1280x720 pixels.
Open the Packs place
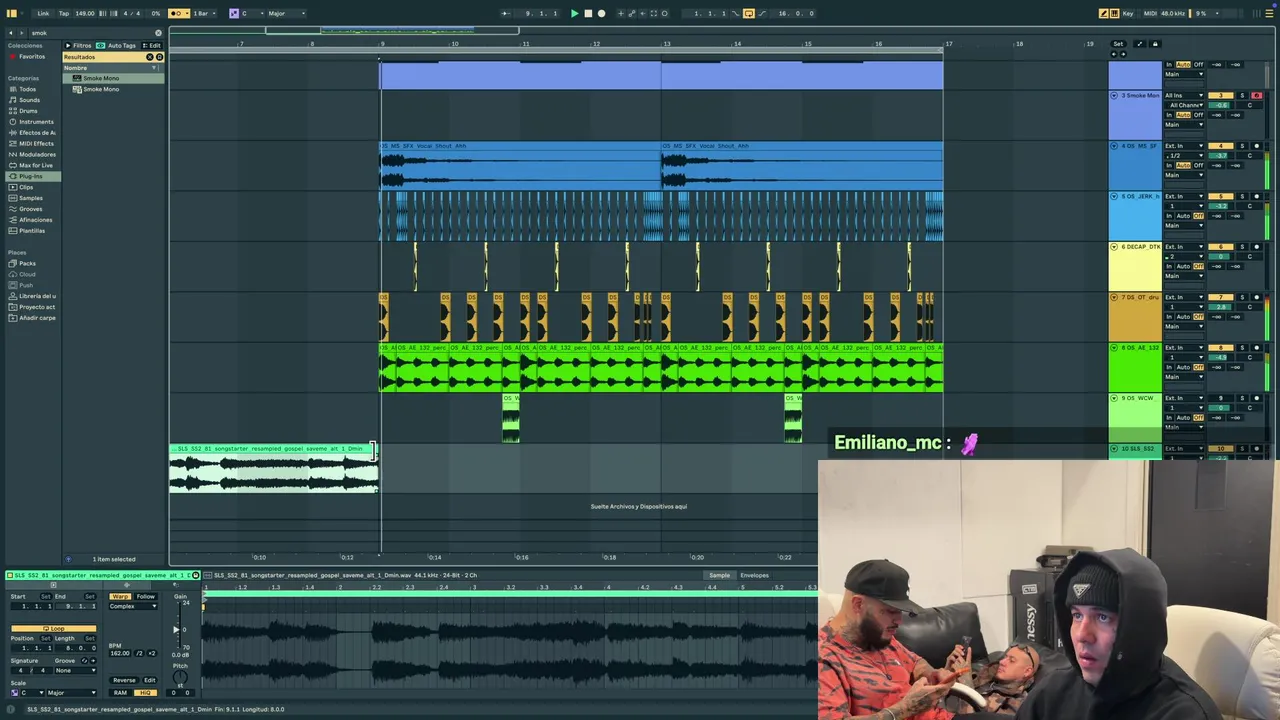click(27, 263)
